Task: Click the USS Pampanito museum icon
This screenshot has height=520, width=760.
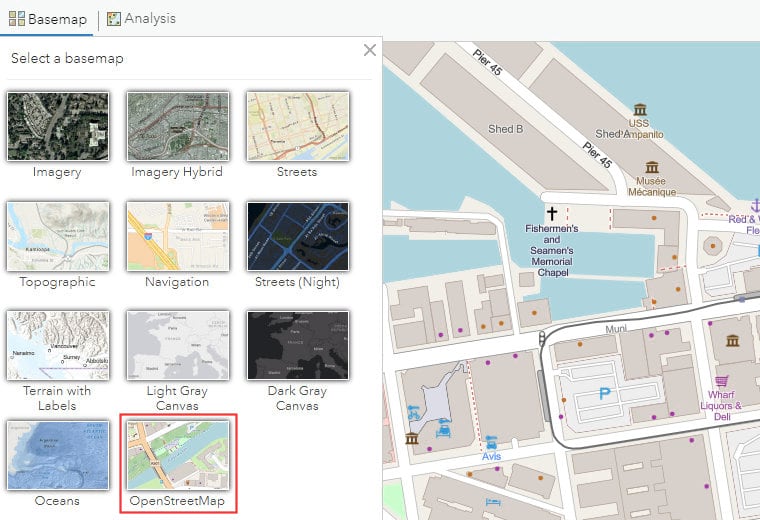Action: point(639,108)
